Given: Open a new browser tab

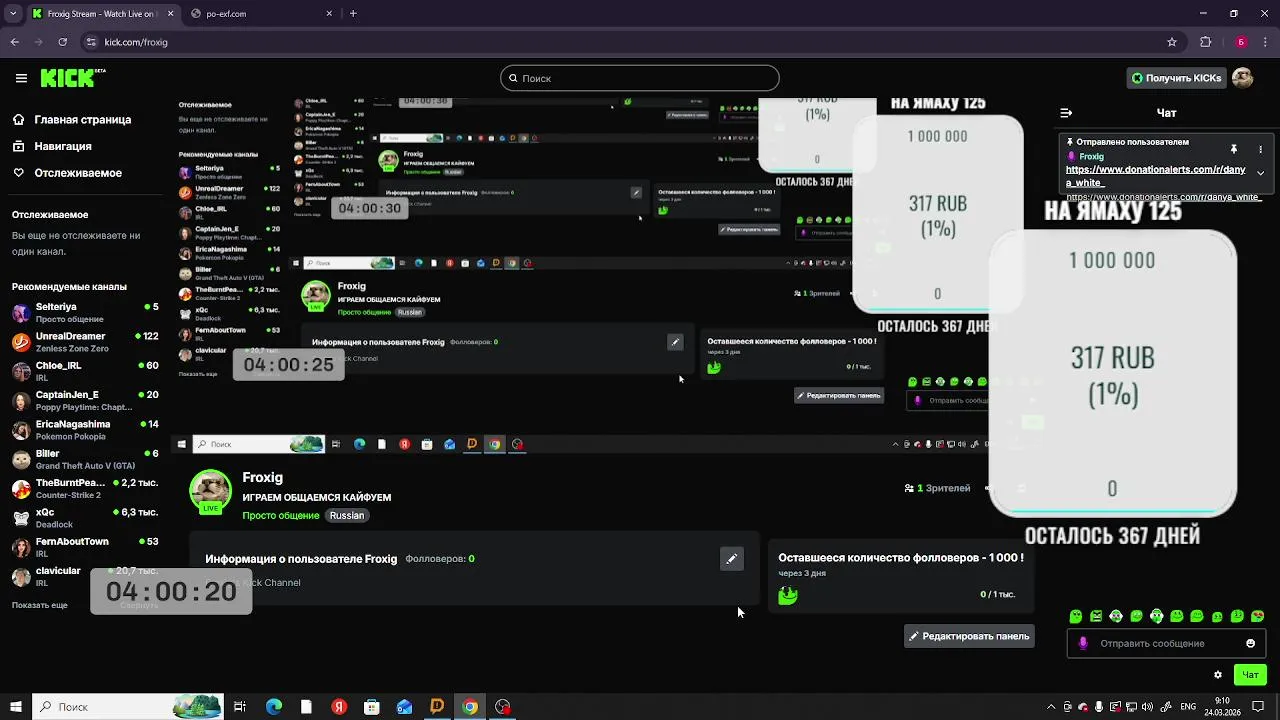Looking at the screenshot, I should pos(353,14).
